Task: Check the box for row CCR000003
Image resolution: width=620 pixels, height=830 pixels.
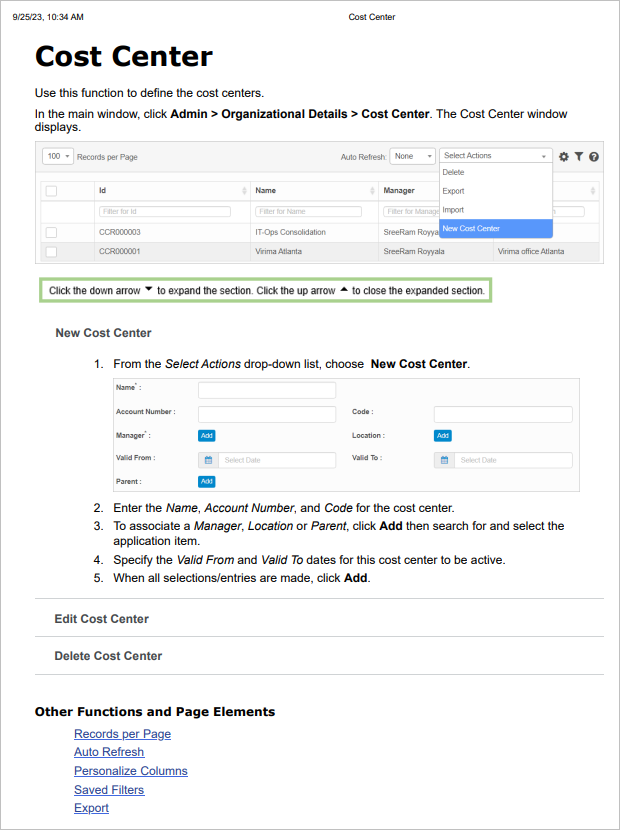Action: [51, 232]
